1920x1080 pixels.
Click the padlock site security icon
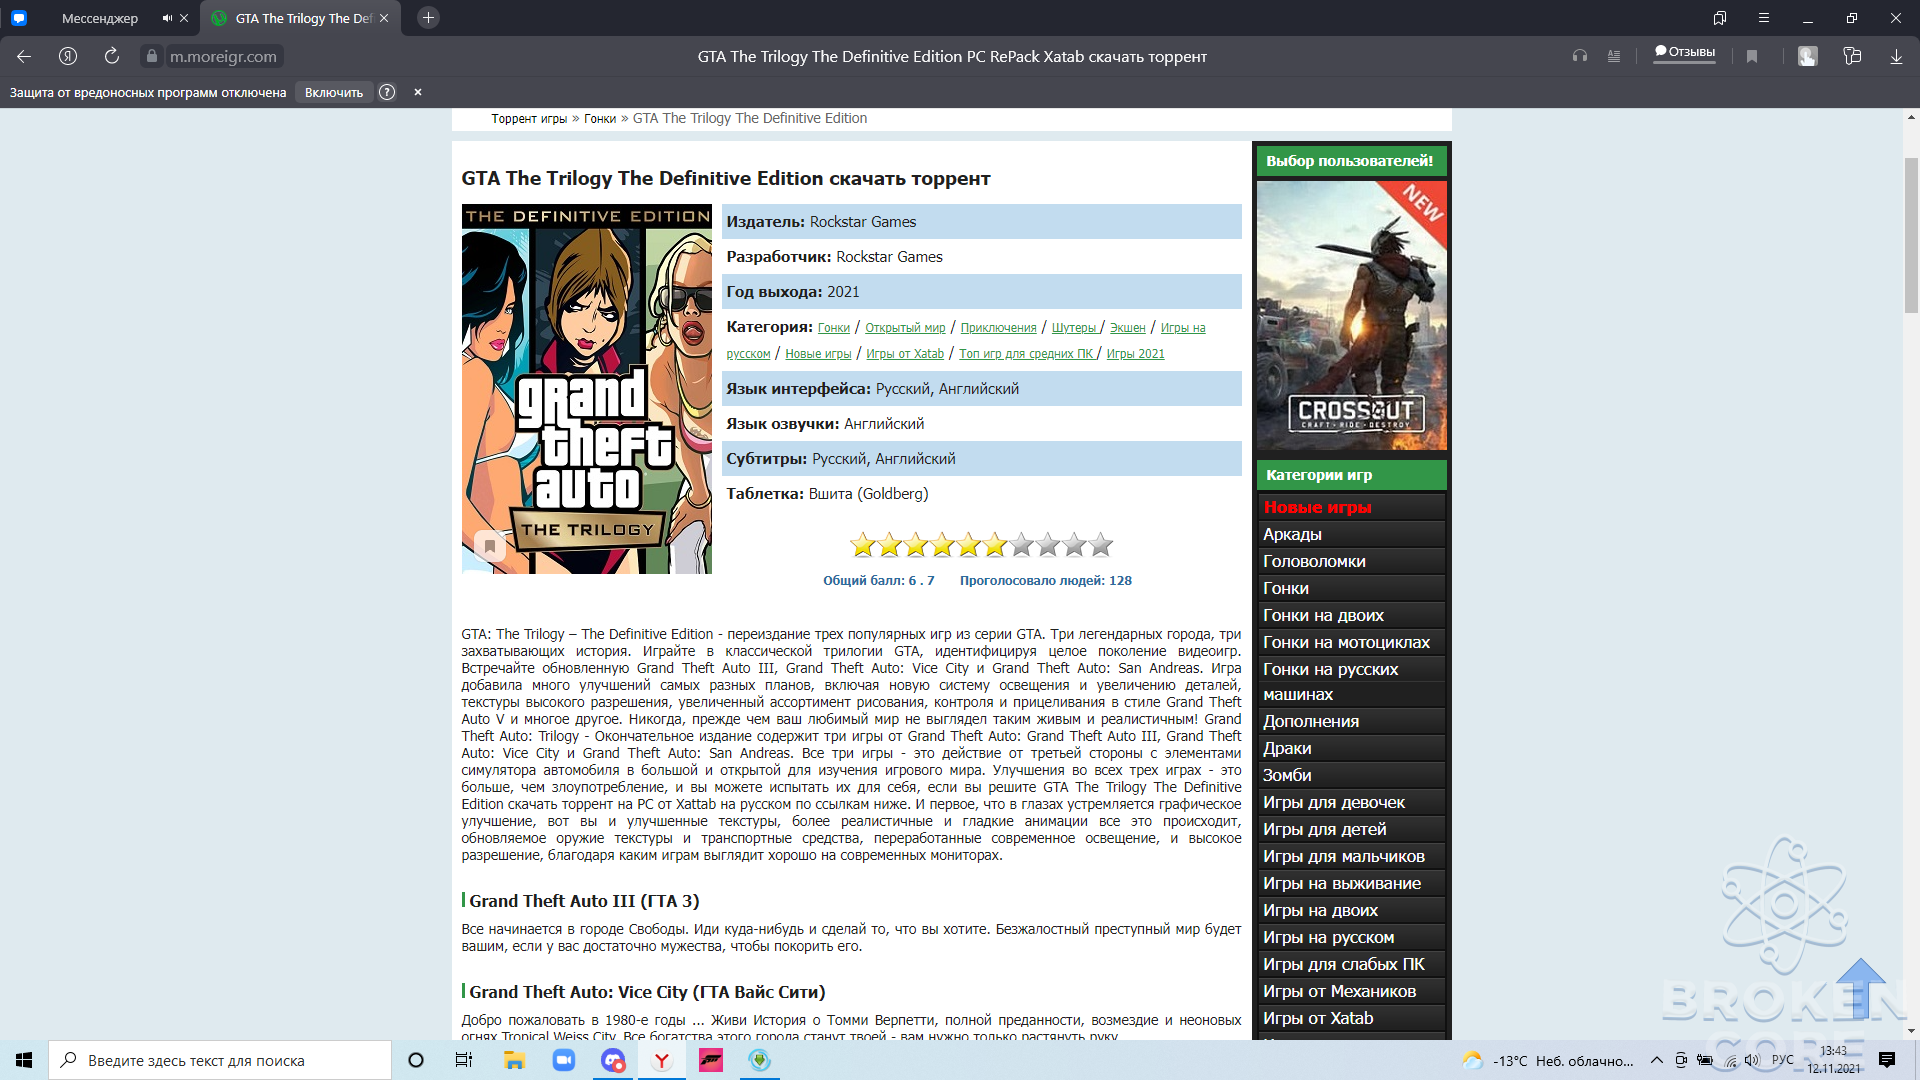pos(151,56)
